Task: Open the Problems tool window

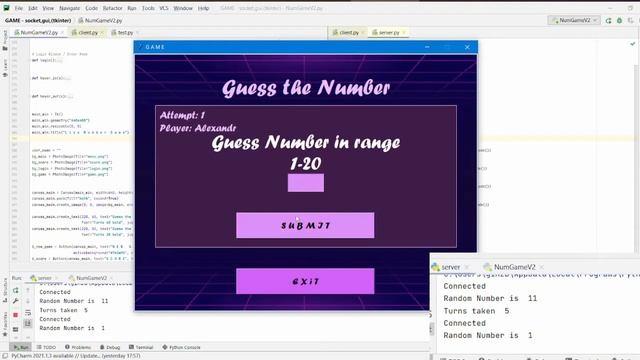Action: (78, 347)
